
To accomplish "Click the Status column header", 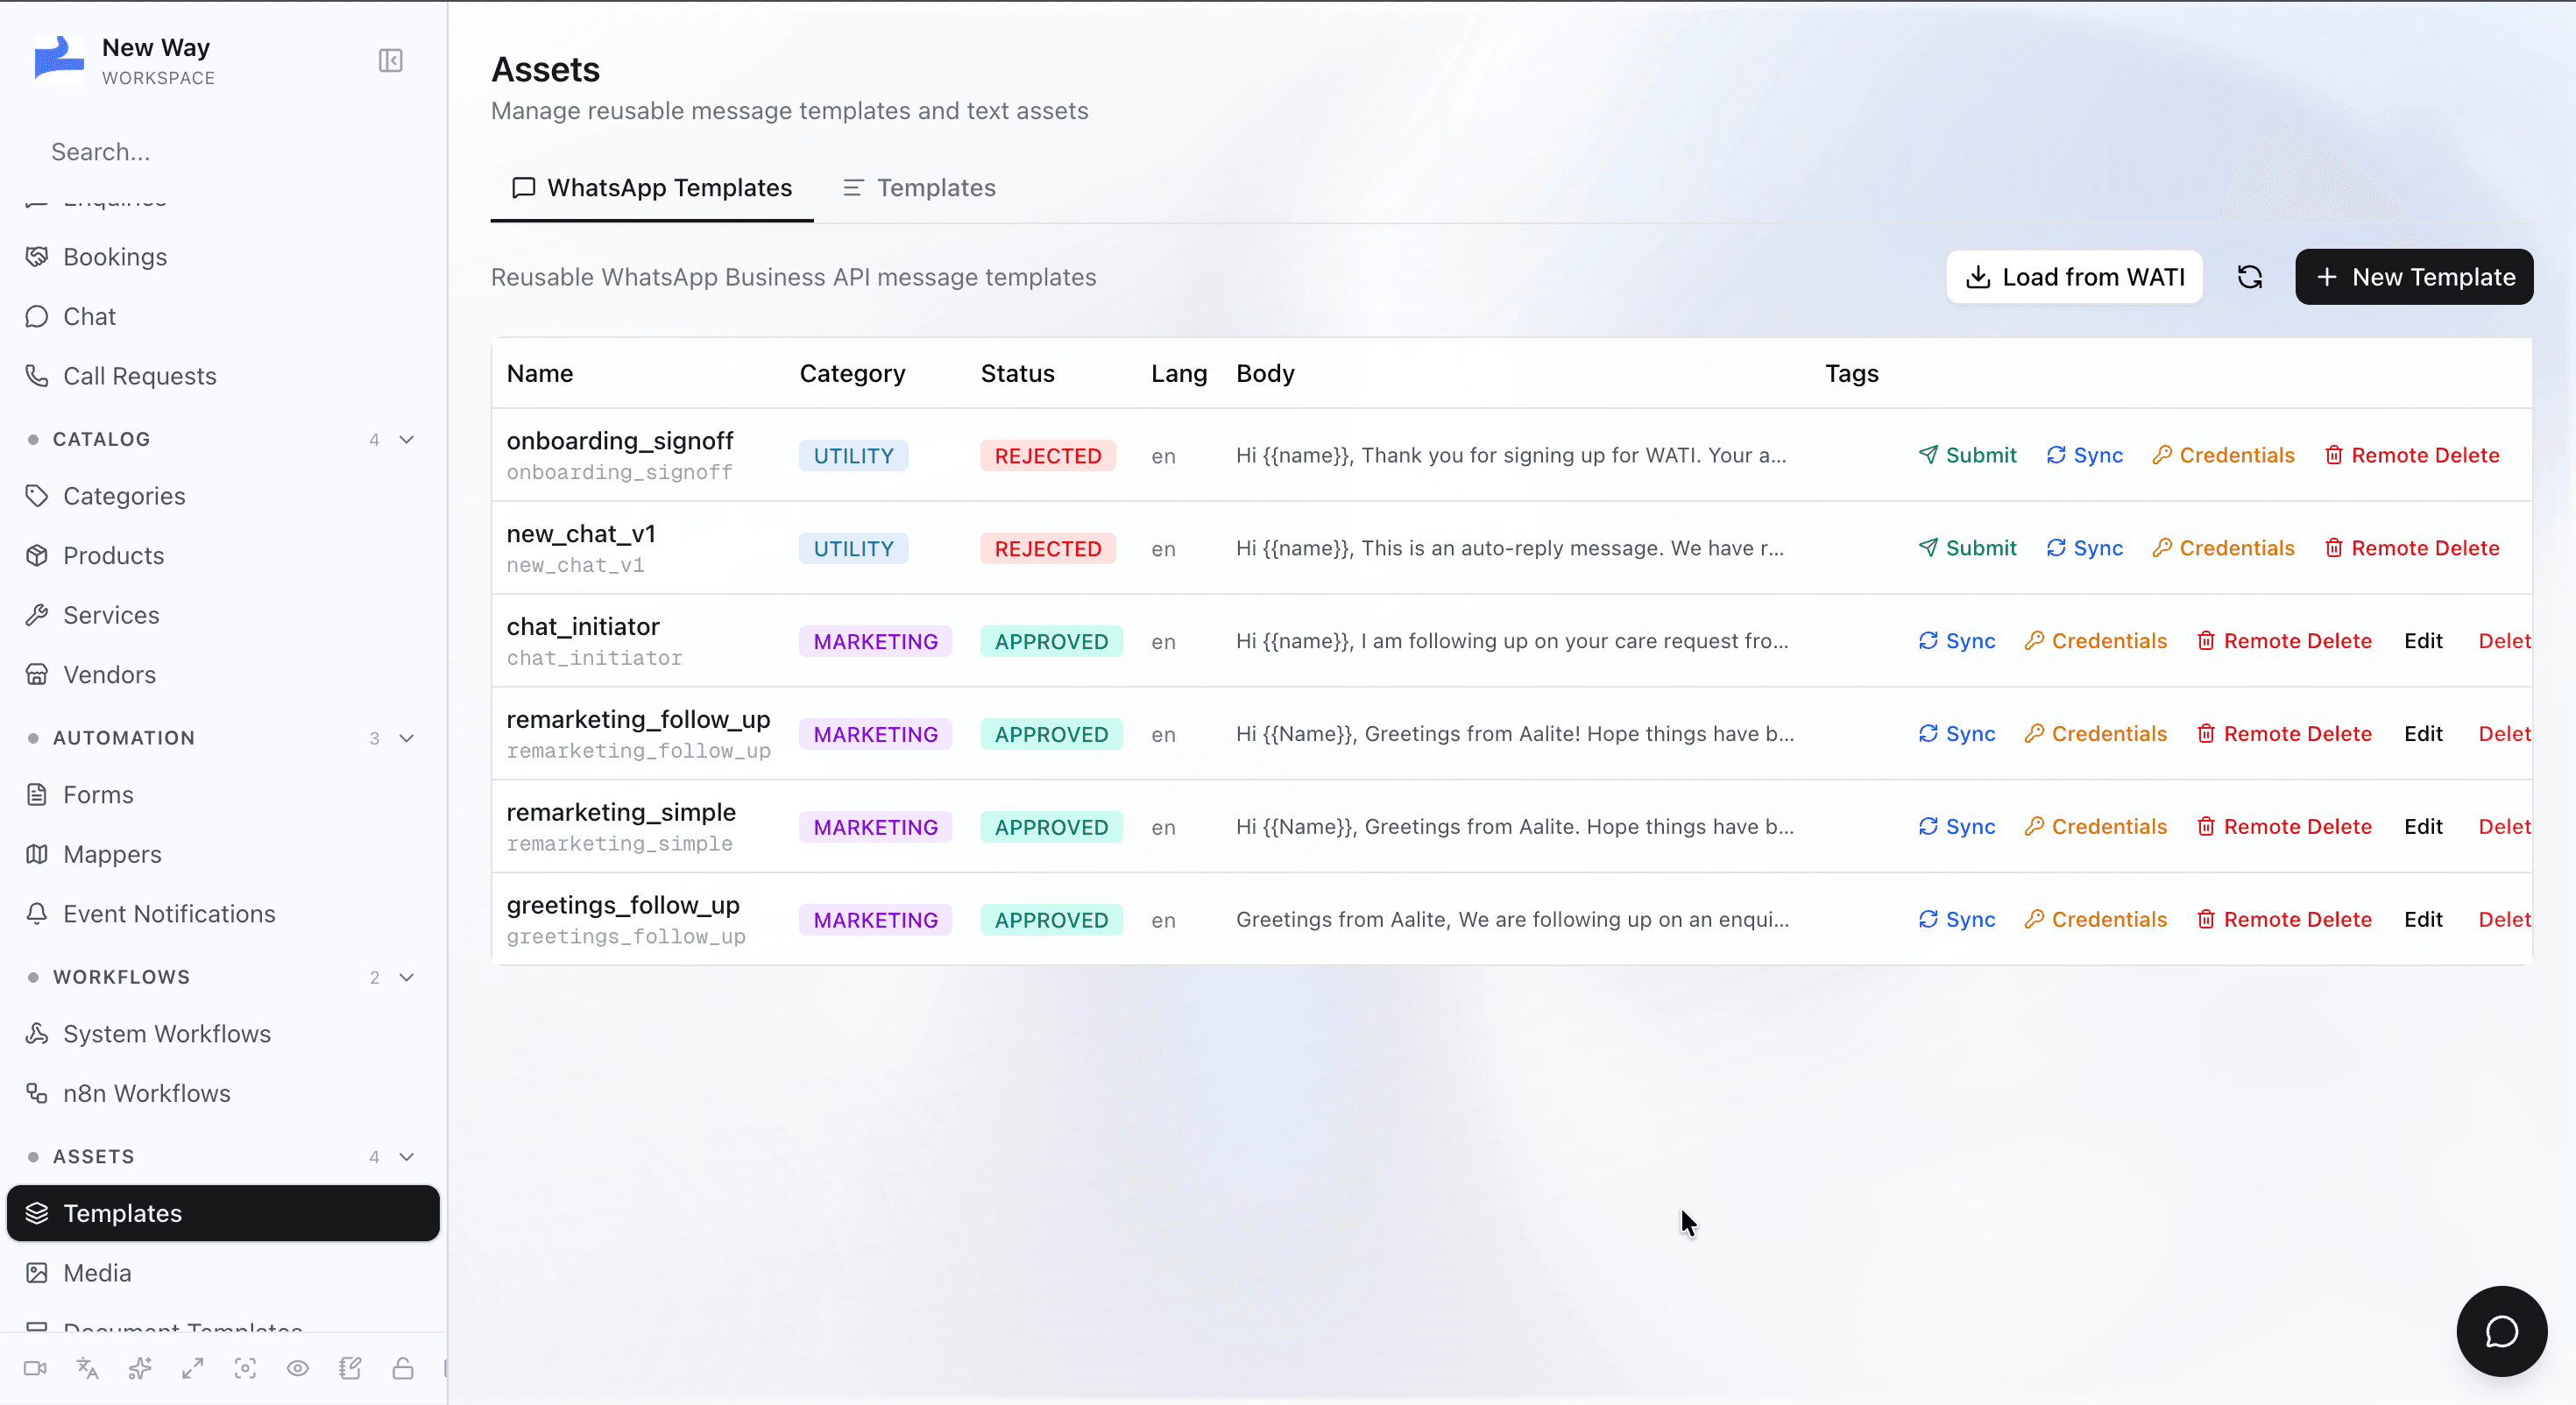I will click(x=1018, y=373).
